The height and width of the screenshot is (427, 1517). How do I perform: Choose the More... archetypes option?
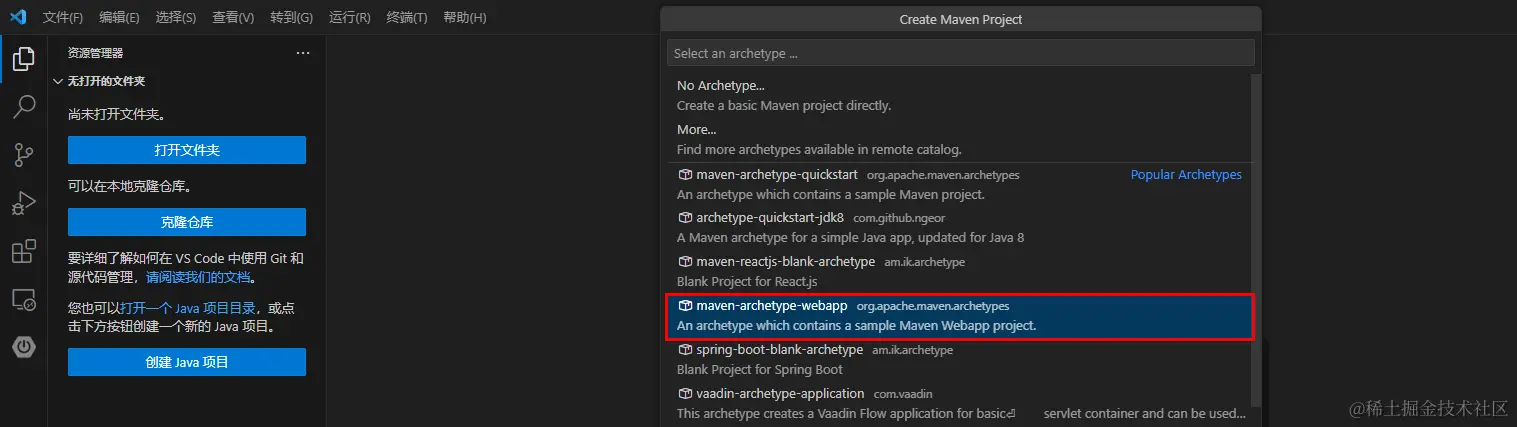tap(958, 139)
